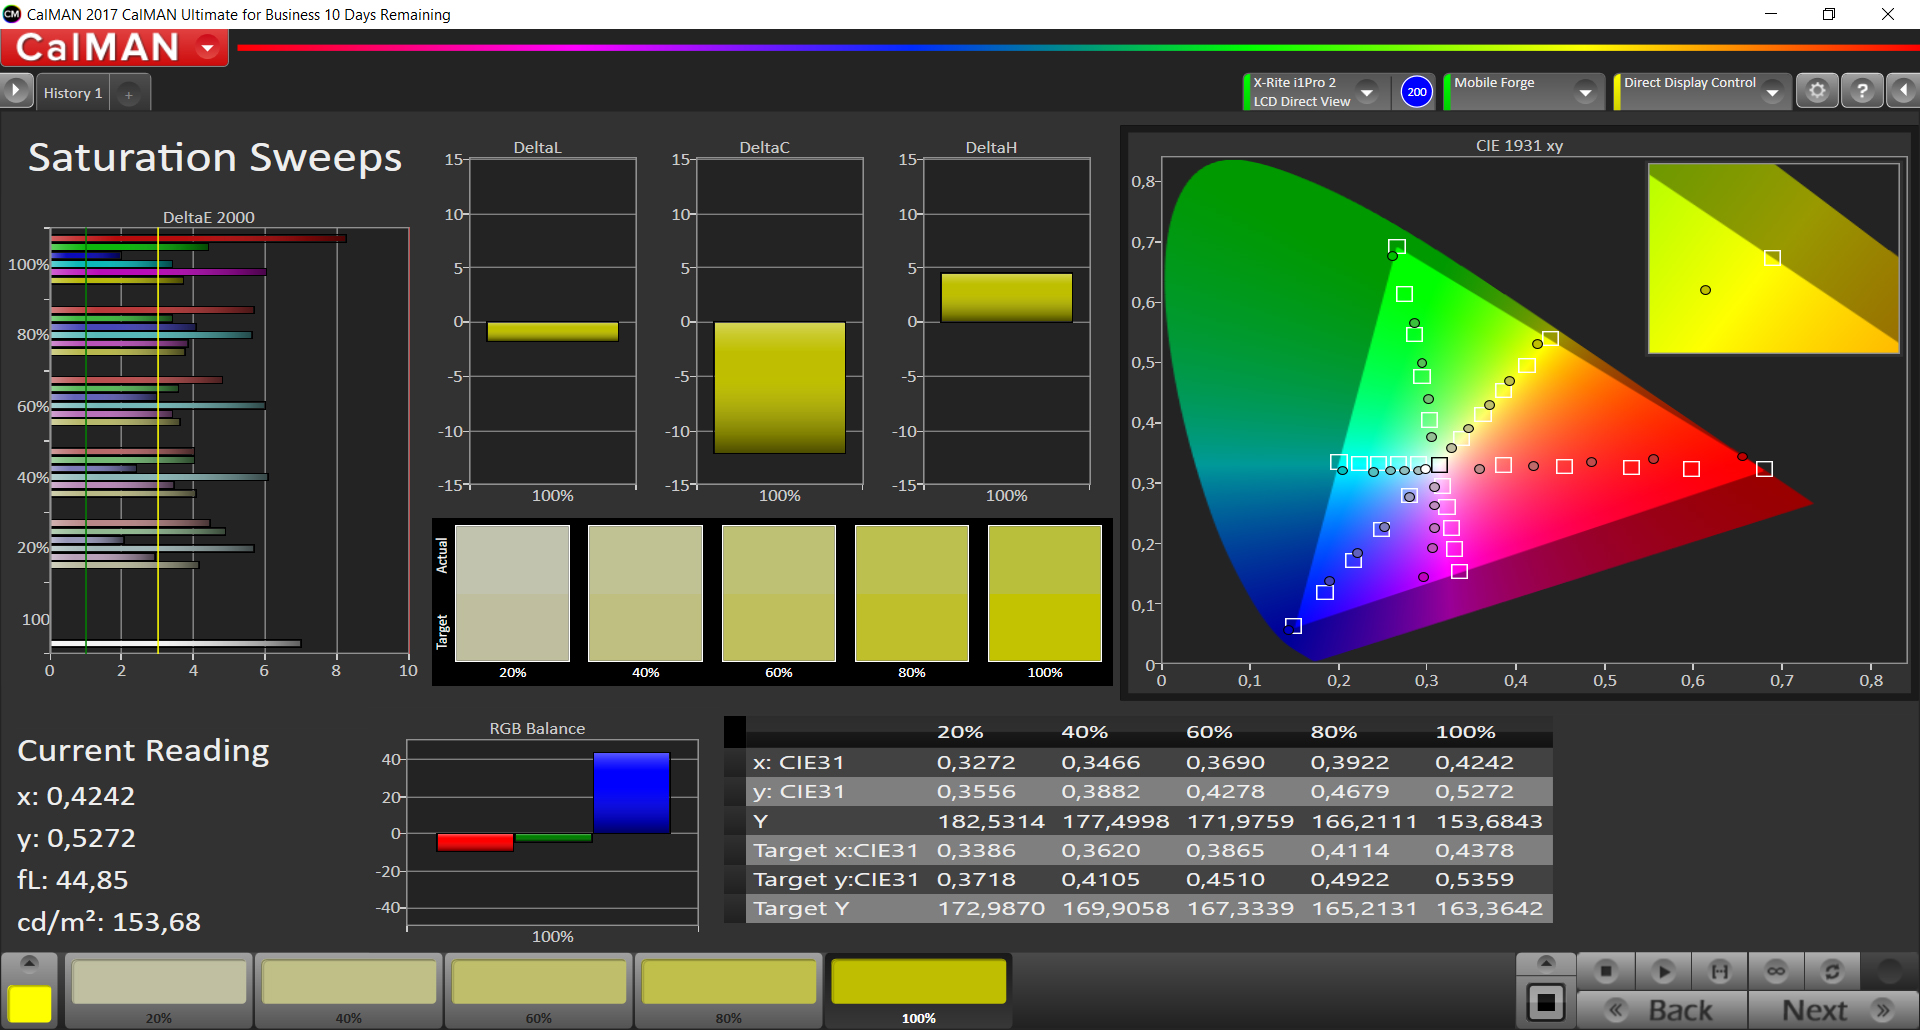
Task: Open the Direct Display Control dropdown
Action: click(1772, 92)
